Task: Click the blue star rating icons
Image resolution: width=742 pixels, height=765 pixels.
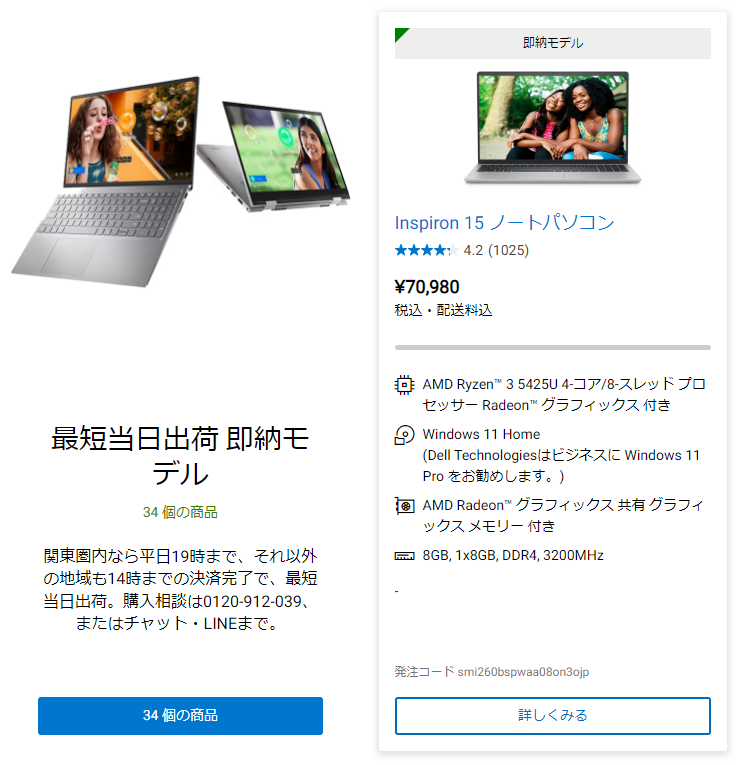Action: 426,250
